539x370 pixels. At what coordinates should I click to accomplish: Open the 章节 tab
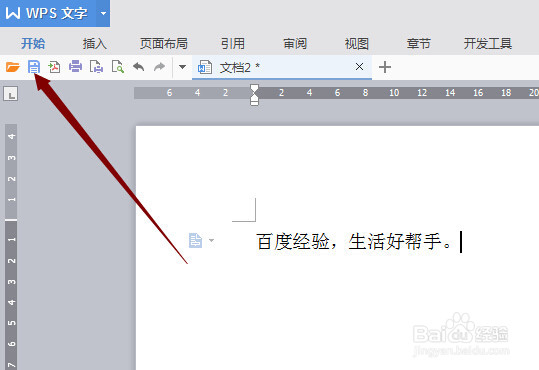(x=419, y=44)
